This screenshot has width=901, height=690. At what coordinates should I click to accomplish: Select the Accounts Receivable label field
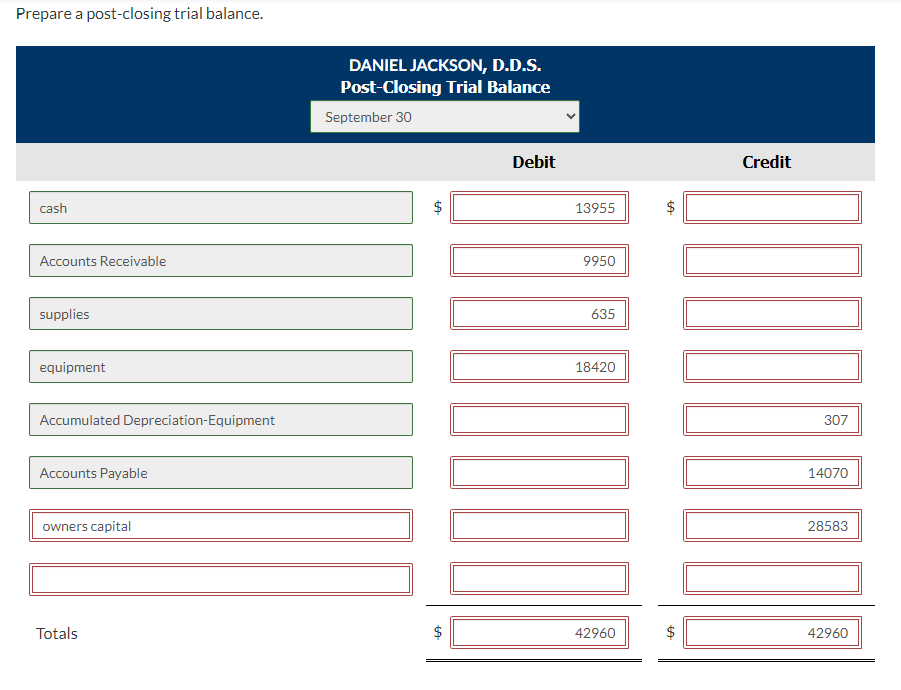[x=220, y=260]
